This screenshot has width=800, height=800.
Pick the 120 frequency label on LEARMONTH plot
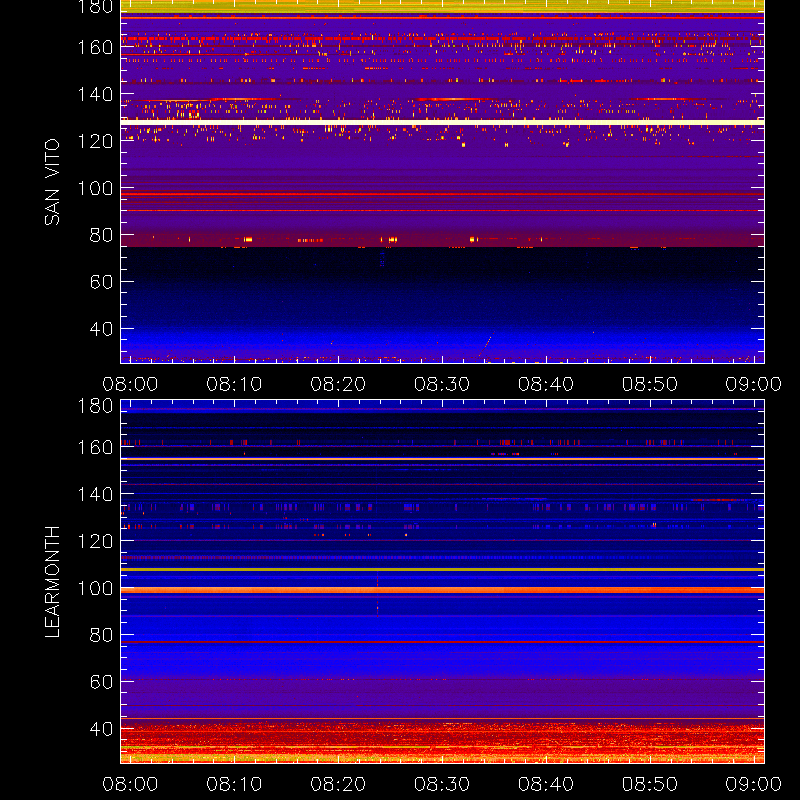(x=95, y=541)
